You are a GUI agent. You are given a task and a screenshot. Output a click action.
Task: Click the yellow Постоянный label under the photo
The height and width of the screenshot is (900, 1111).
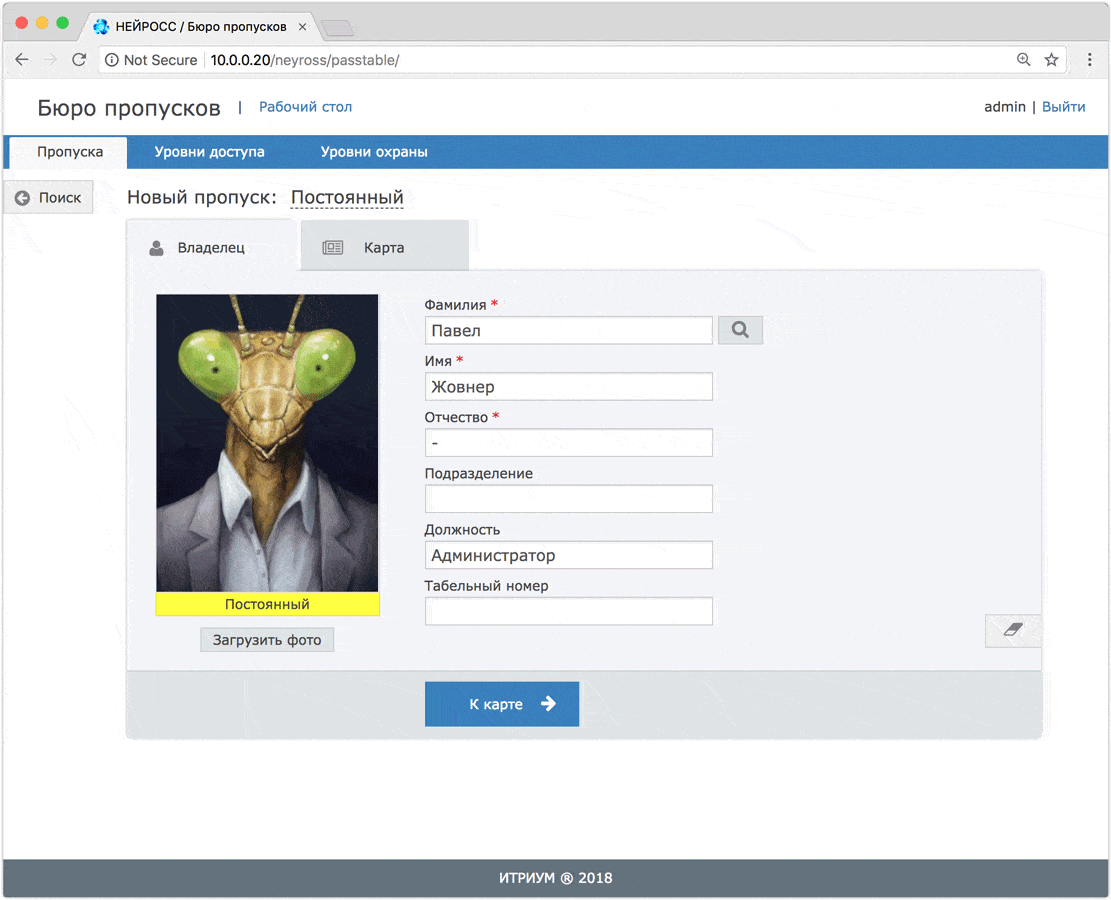(267, 604)
